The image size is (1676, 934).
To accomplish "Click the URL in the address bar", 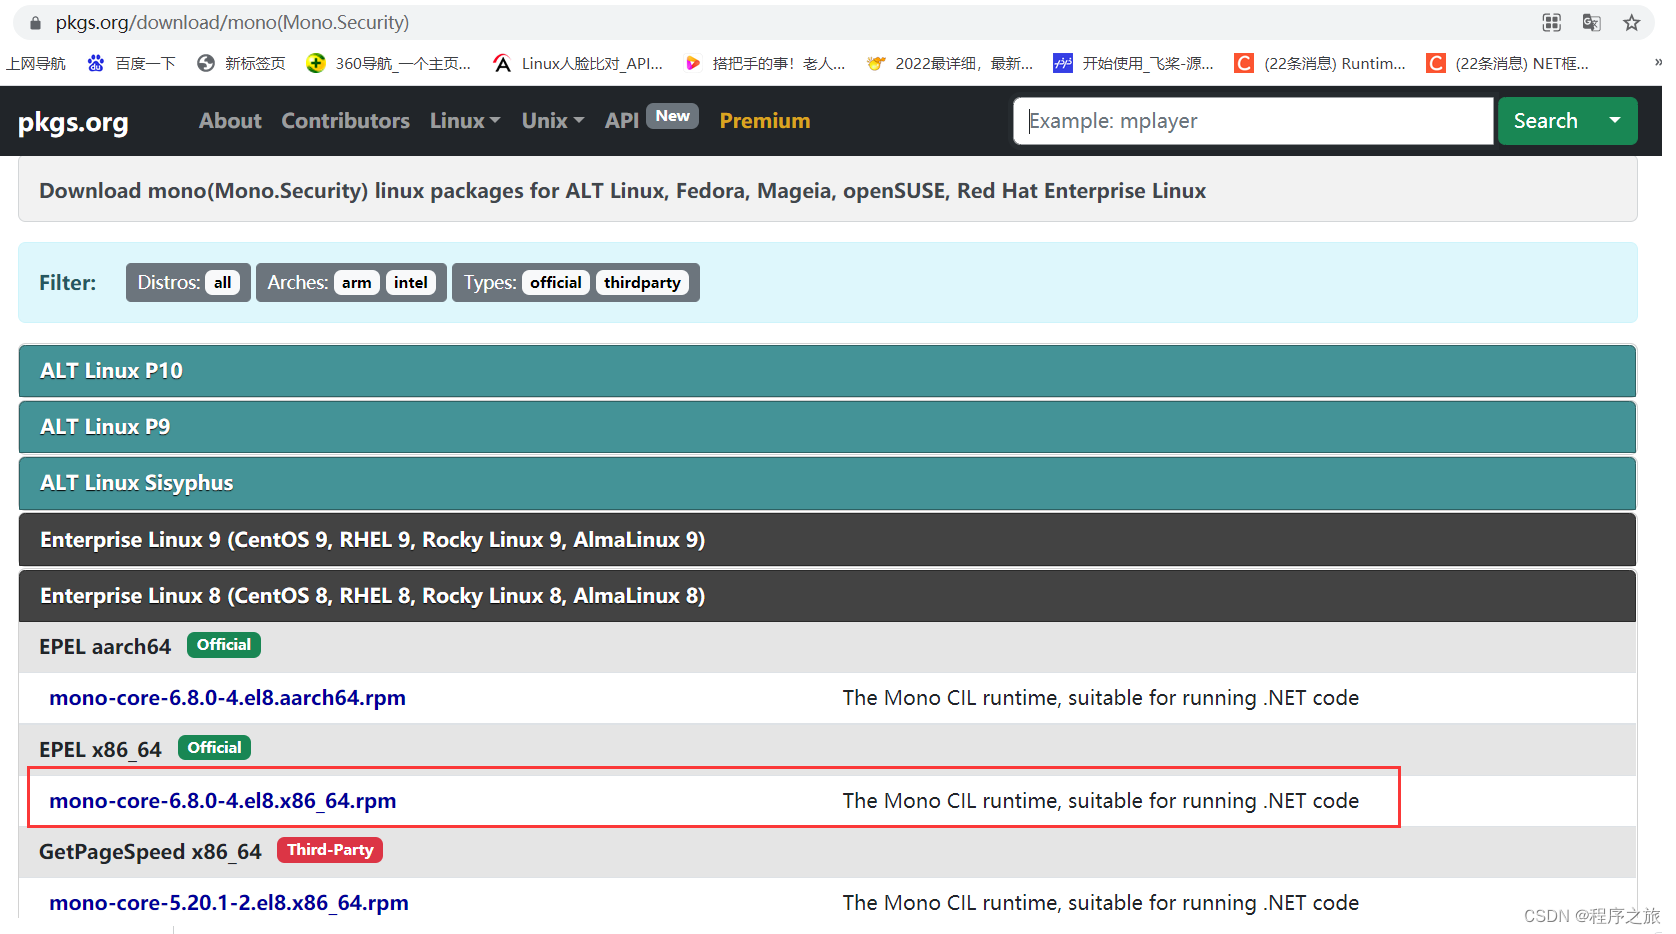I will tap(232, 22).
